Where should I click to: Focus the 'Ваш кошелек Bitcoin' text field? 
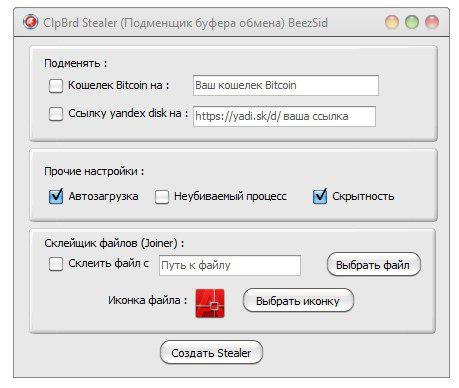coord(286,85)
